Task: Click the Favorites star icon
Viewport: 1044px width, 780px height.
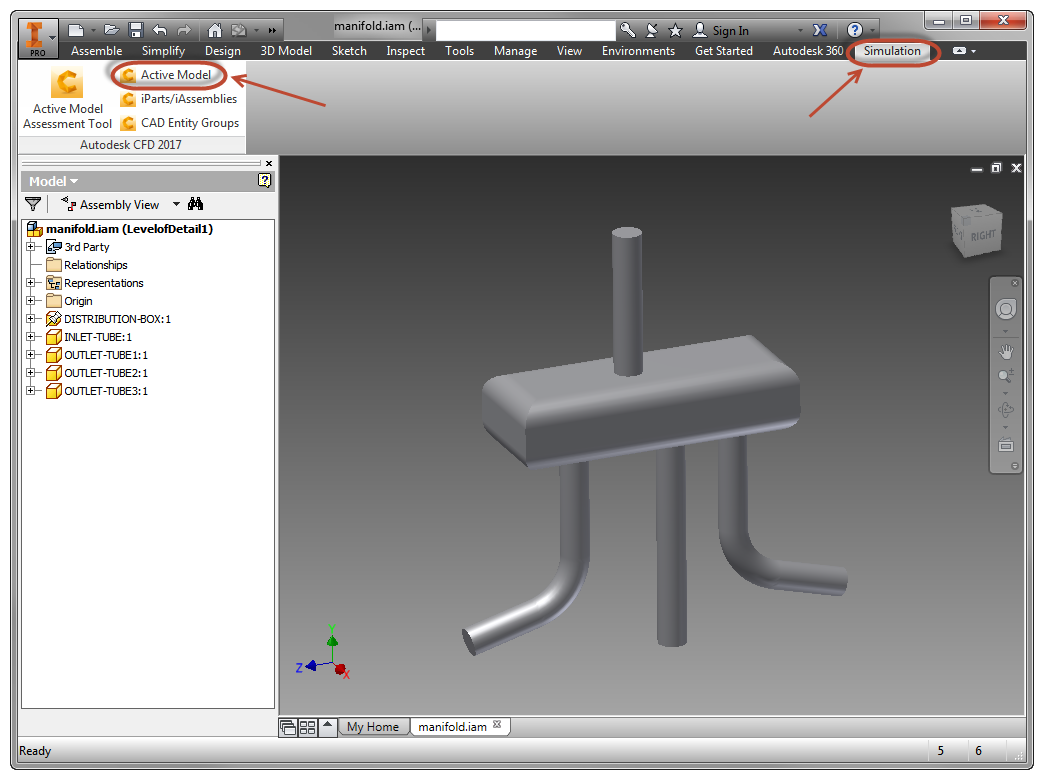Action: [x=675, y=30]
